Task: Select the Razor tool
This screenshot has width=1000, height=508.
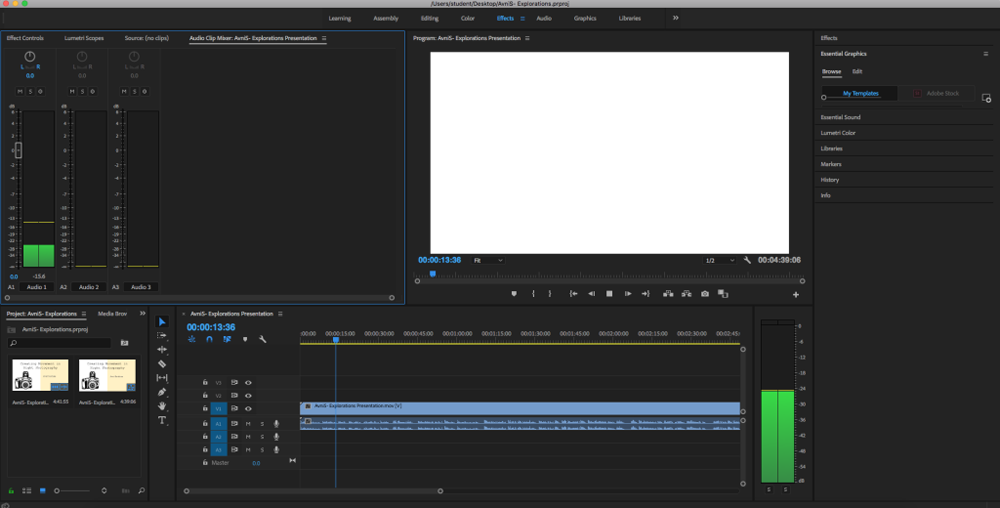Action: [162, 363]
